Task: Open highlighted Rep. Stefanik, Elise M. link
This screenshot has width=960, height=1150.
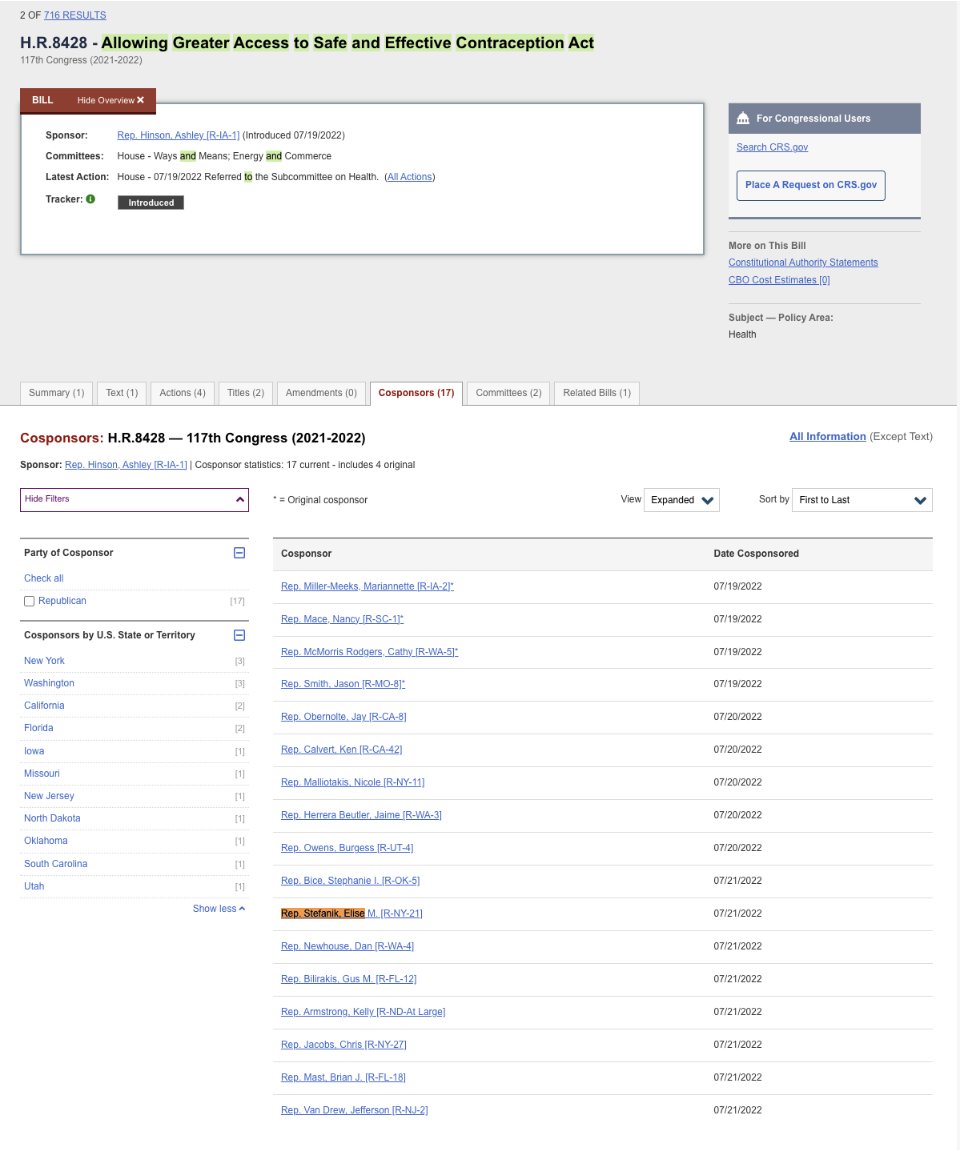Action: (x=351, y=914)
